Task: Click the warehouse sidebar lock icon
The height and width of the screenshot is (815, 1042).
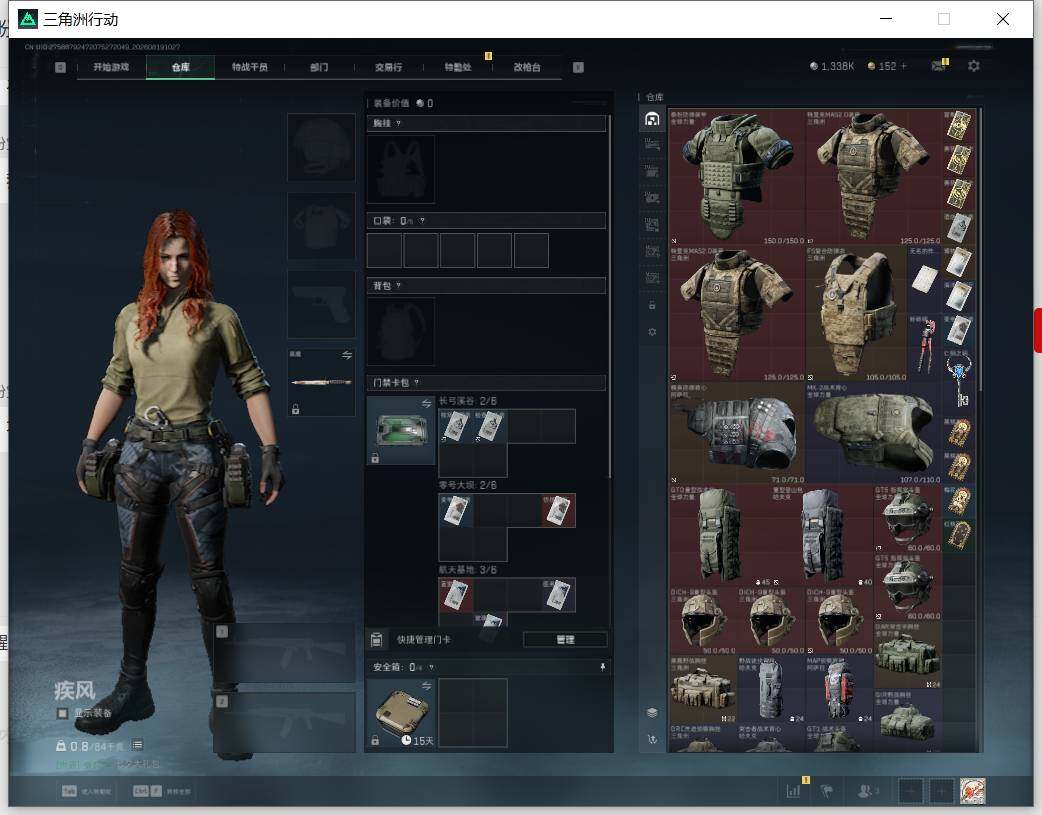Action: coord(652,305)
